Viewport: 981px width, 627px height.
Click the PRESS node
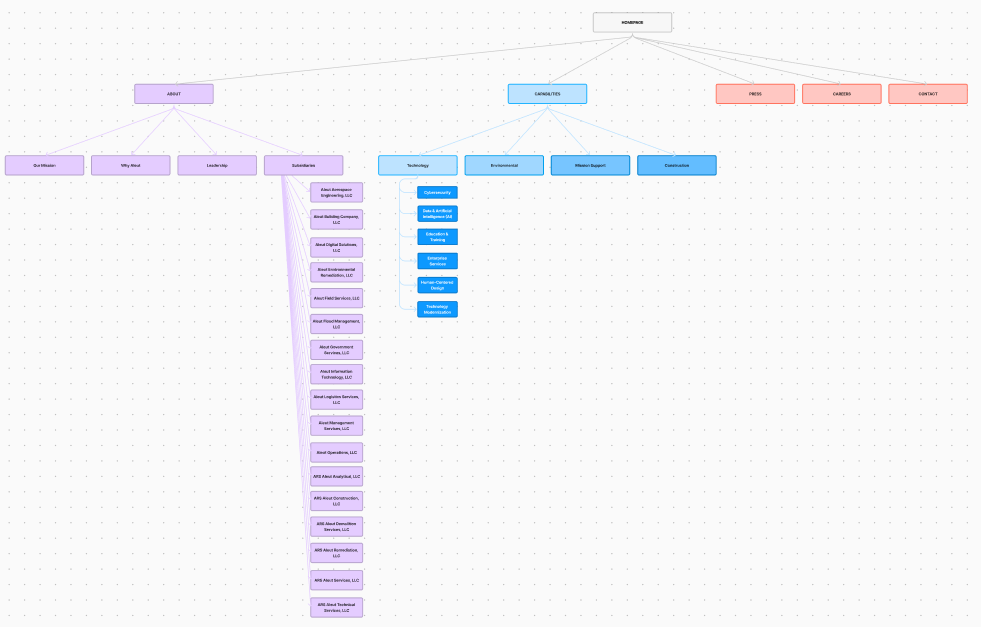tap(755, 94)
